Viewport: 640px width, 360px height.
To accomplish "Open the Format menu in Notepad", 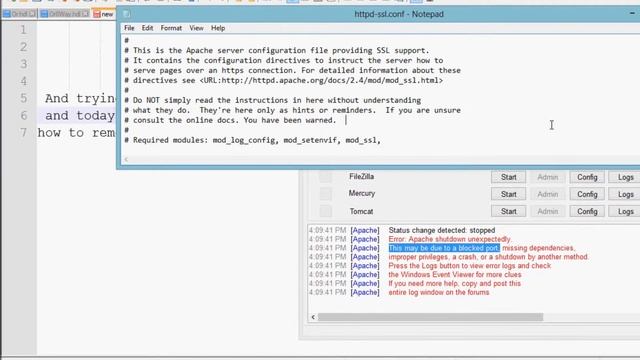I will 171,28.
